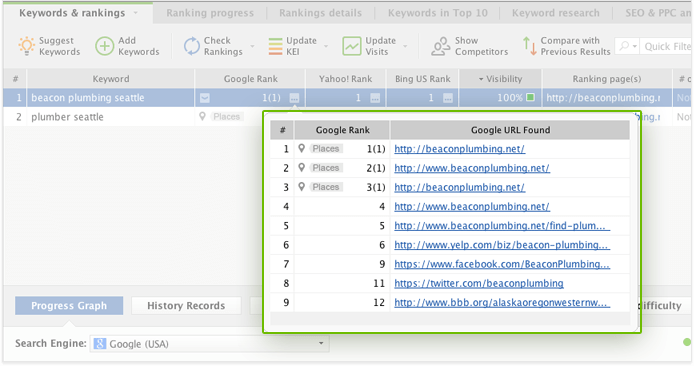Viewport: 694px width, 366px height.
Task: Click the Suggest Keywords lightbulb icon
Action: [26, 46]
